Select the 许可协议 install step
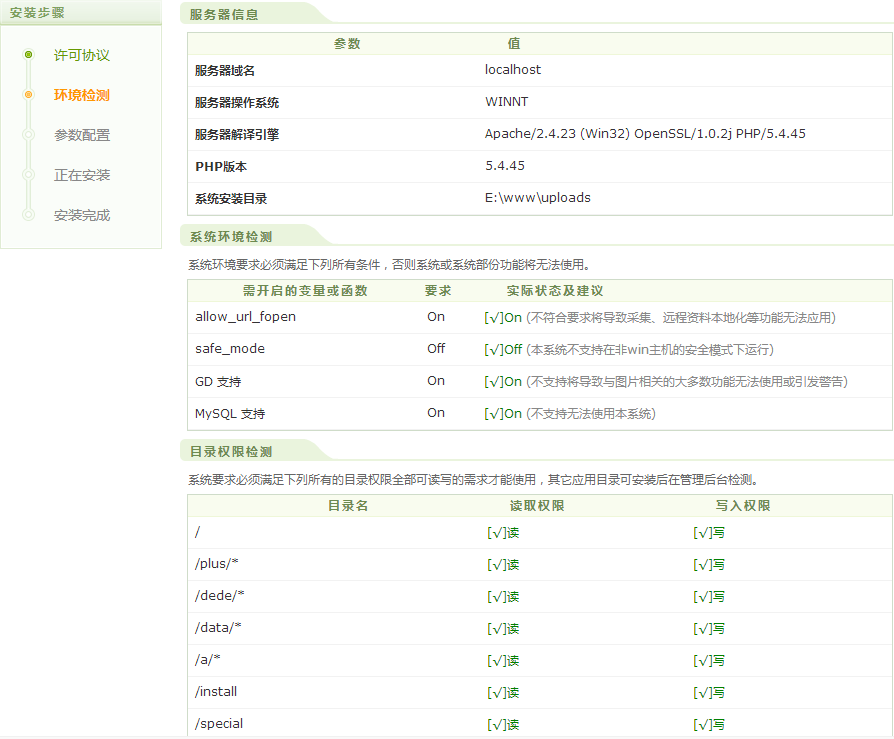894x739 pixels. 82,55
